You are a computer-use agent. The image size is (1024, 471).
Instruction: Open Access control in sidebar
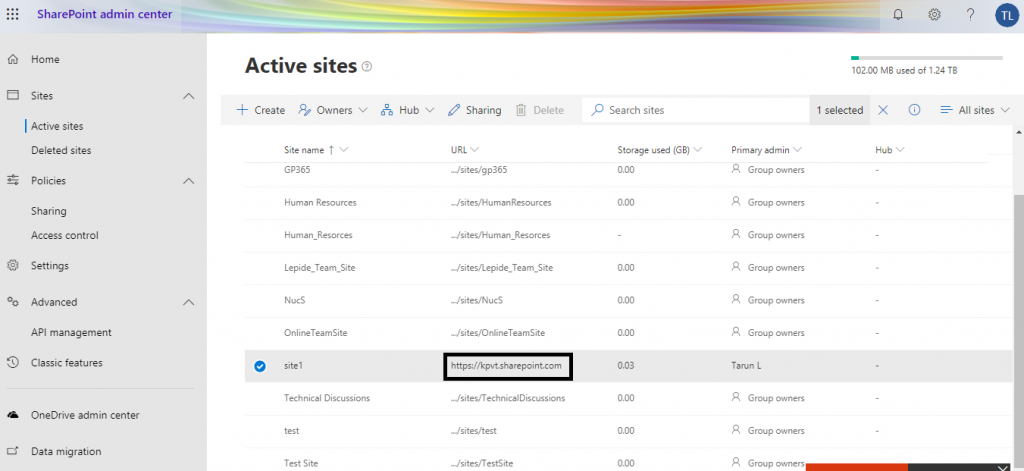pyautogui.click(x=64, y=236)
